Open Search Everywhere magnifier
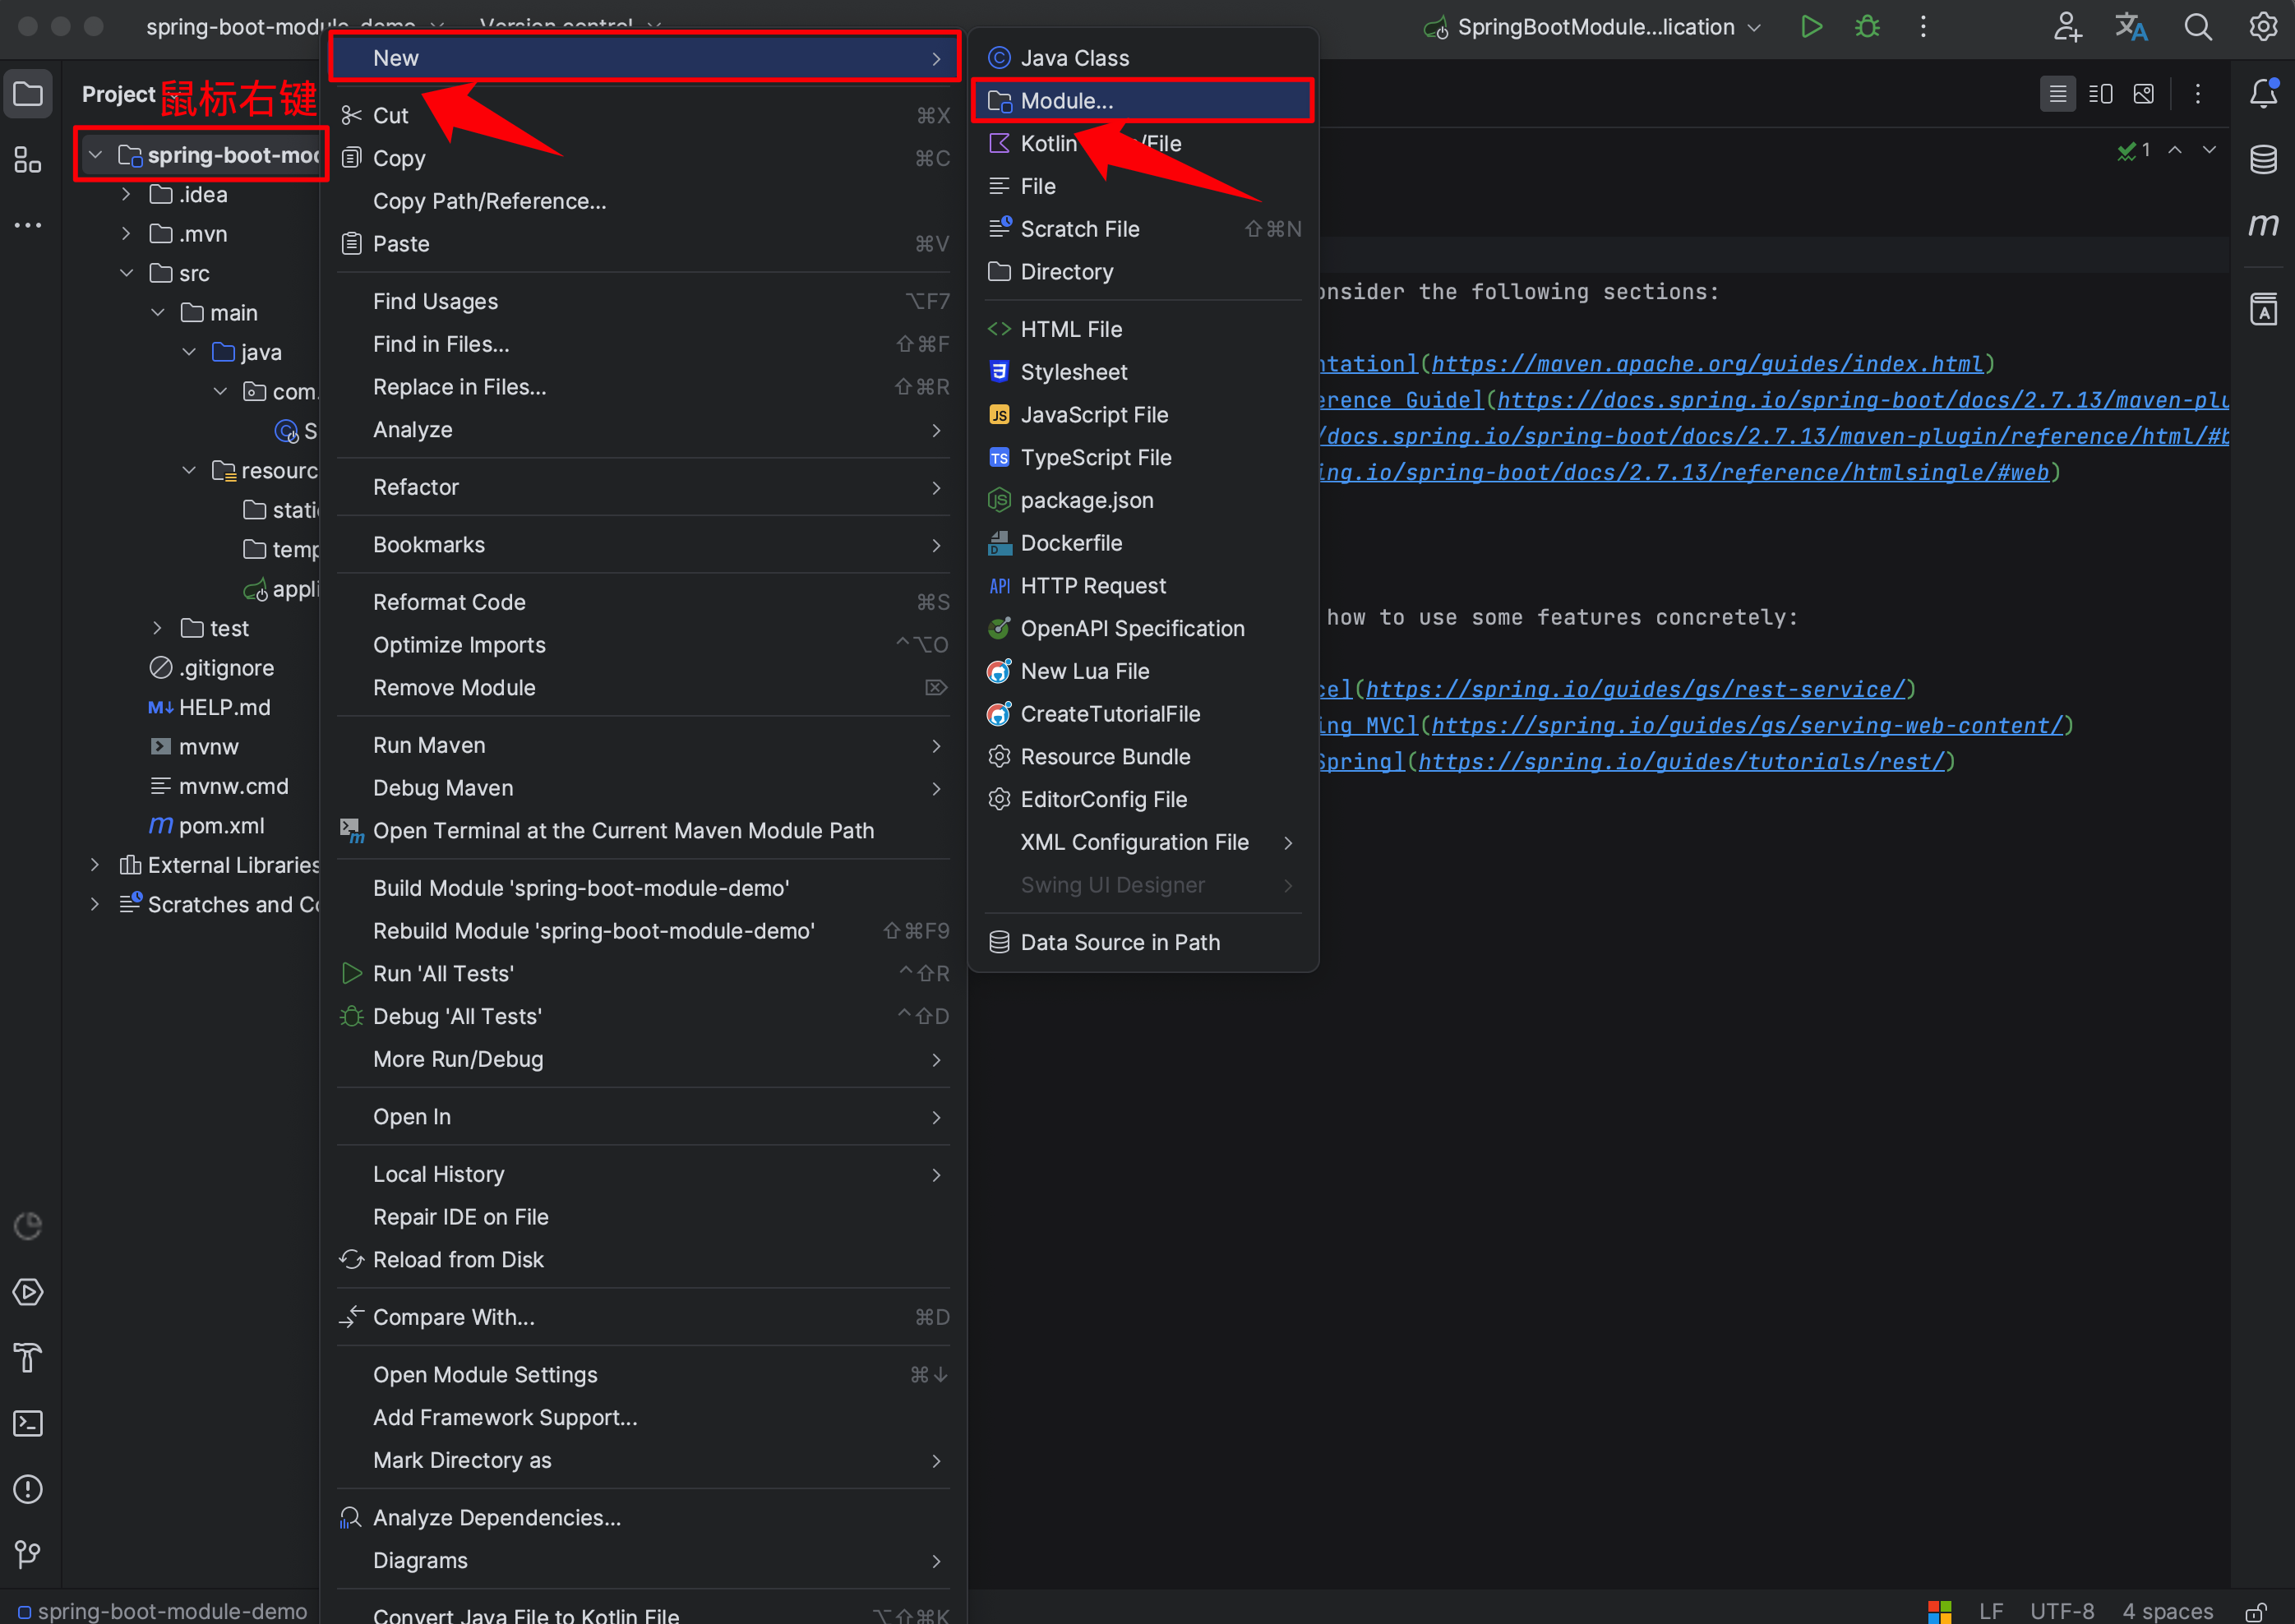This screenshot has height=1624, width=2295. point(2197,27)
